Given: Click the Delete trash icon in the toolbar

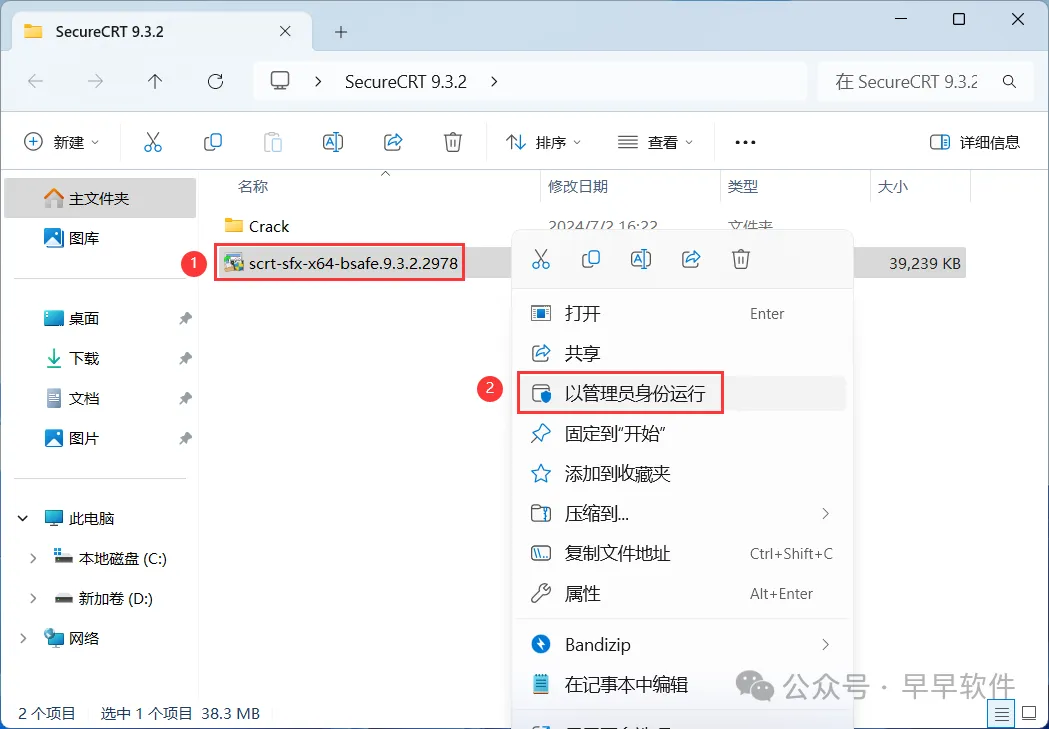Looking at the screenshot, I should [453, 142].
